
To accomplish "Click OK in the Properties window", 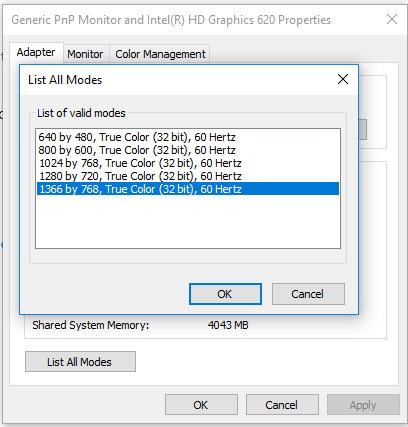I will click(x=201, y=405).
